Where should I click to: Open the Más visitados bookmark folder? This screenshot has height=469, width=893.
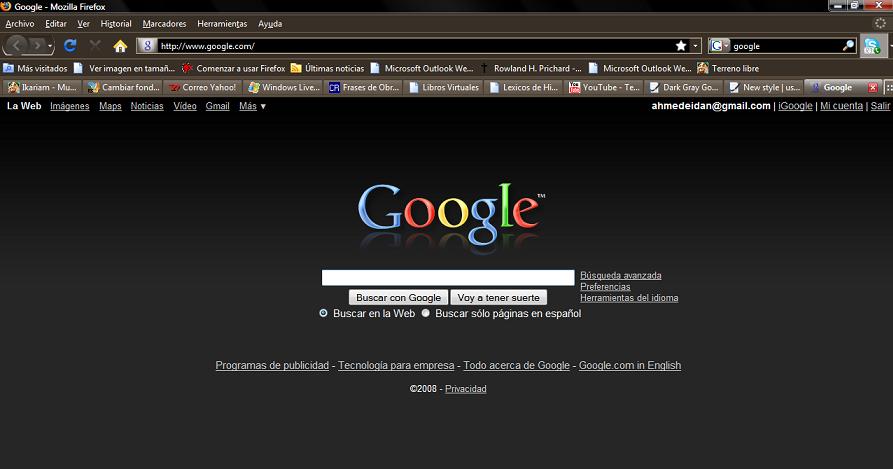click(35, 68)
